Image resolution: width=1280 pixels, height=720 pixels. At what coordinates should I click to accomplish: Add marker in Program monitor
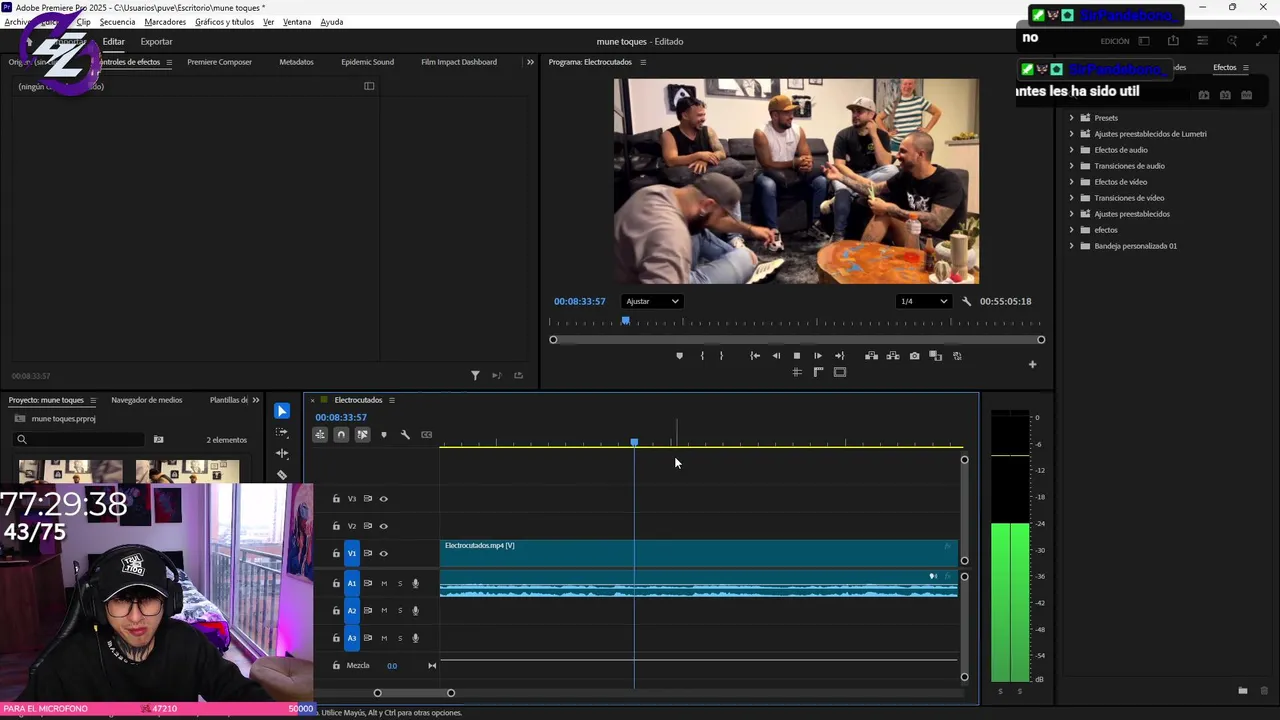[x=680, y=356]
